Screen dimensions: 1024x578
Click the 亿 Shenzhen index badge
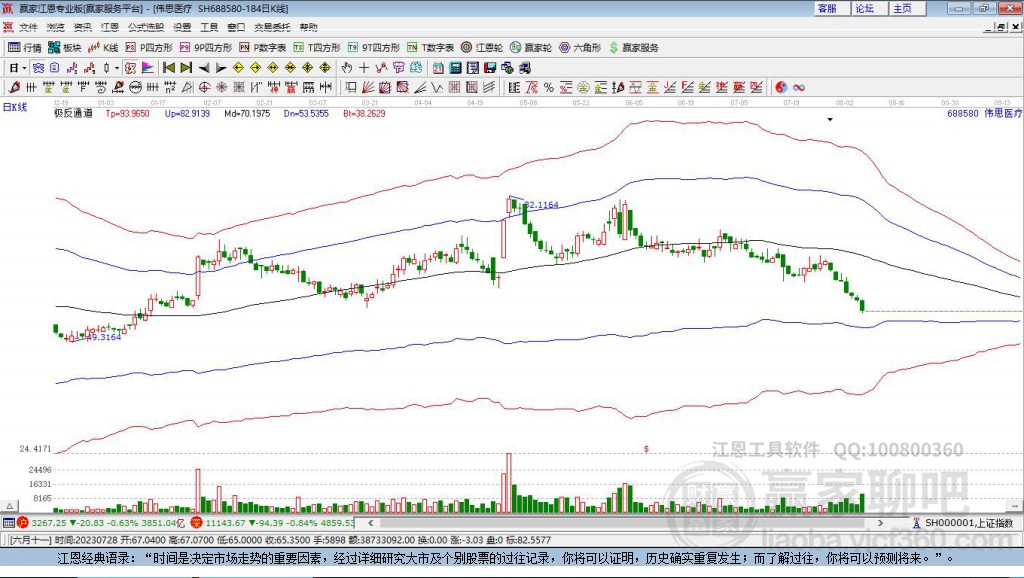coord(197,522)
